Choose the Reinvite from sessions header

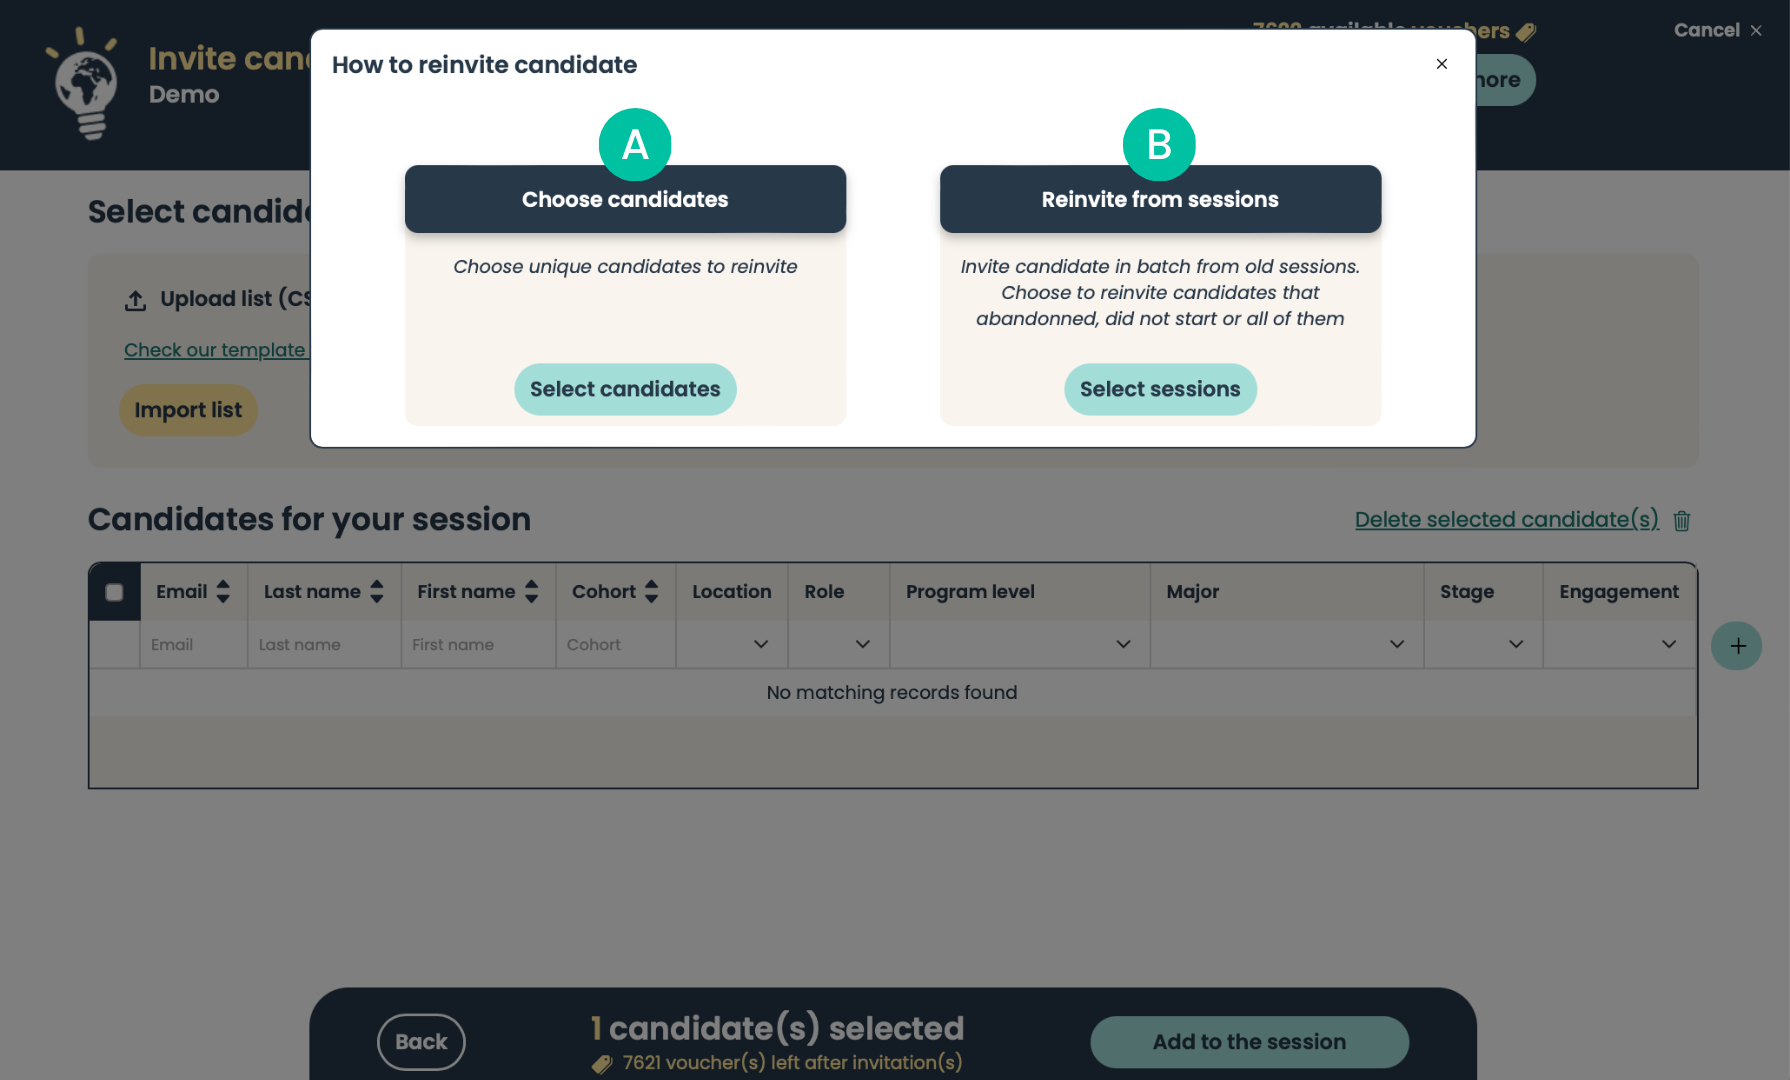click(1160, 199)
